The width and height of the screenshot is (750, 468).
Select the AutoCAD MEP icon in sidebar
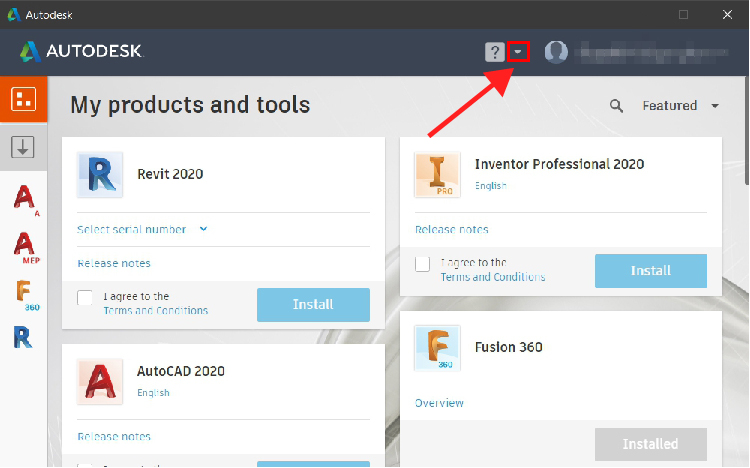(x=25, y=244)
